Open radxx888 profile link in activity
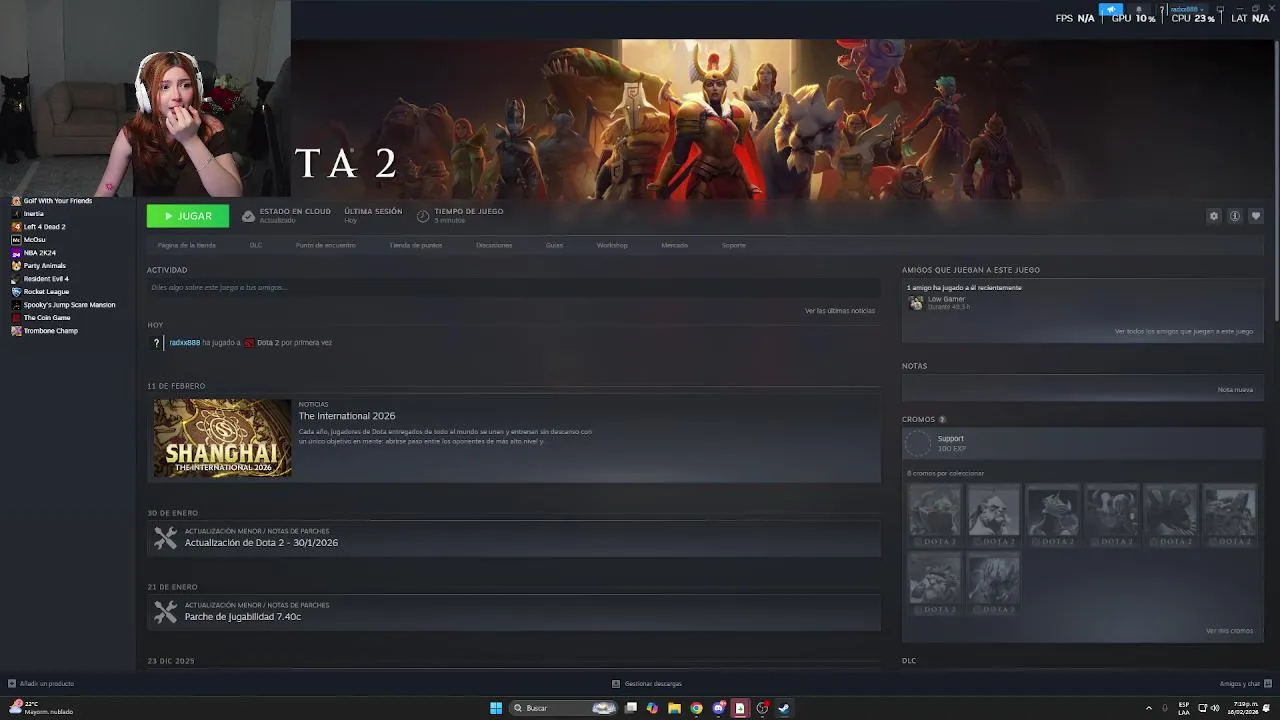This screenshot has width=1280, height=720. click(184, 343)
